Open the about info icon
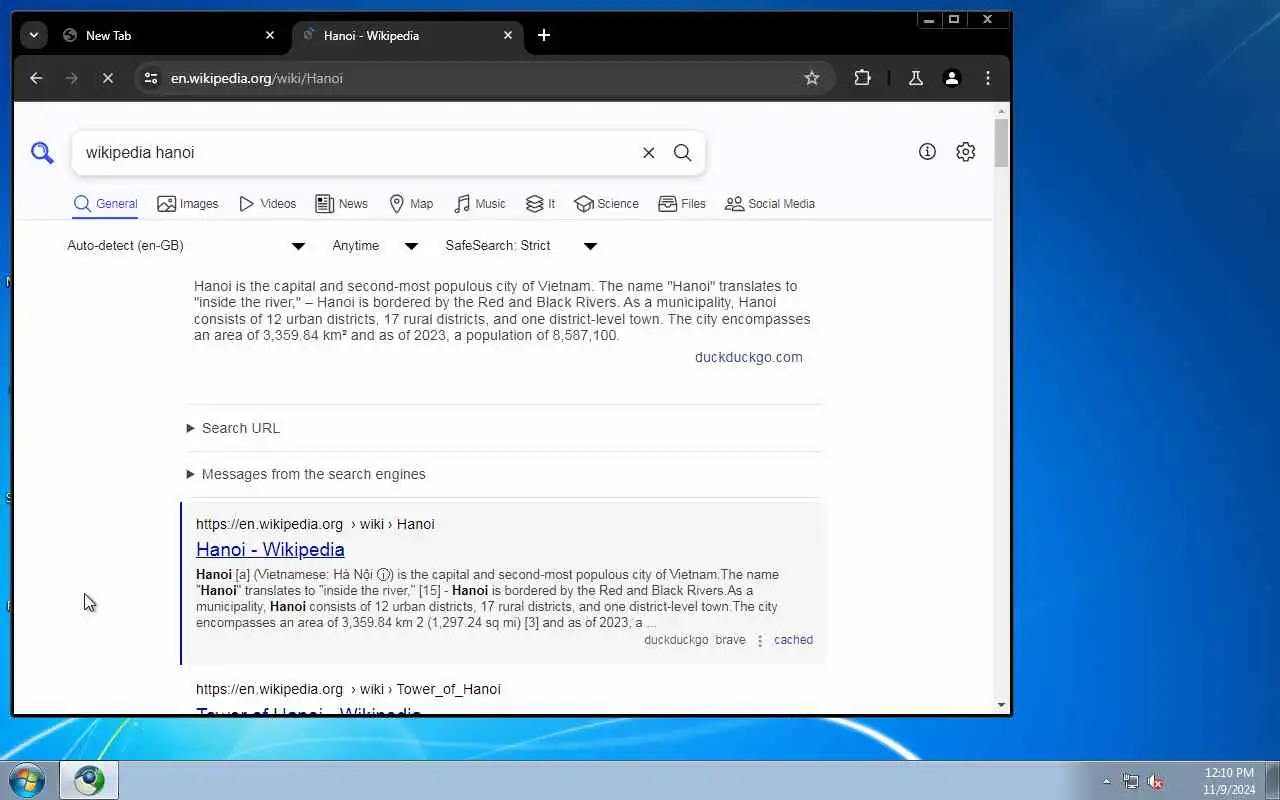 [927, 152]
